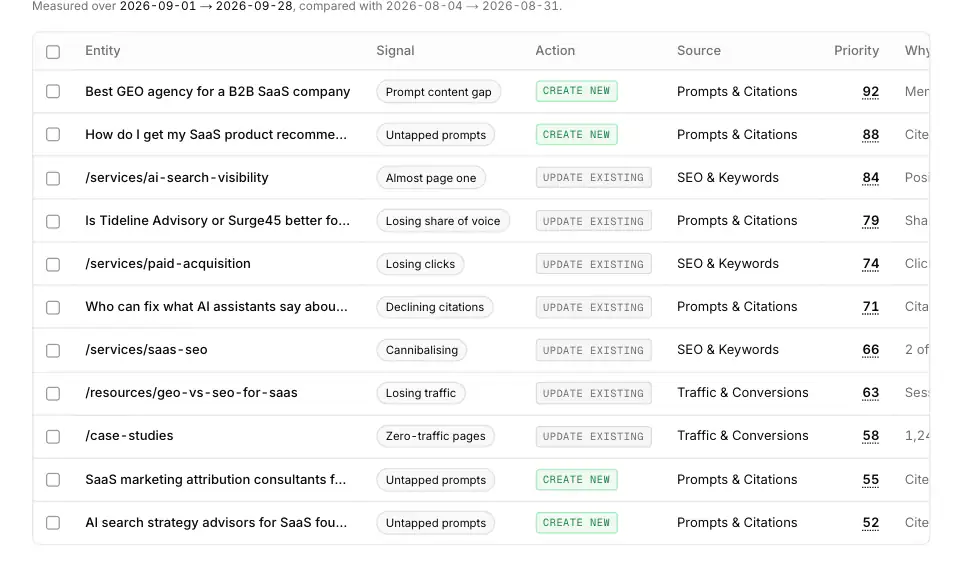This screenshot has height=574, width=960.
Task: Click 'SEO & Keywords' source in /services/saas-seo row
Action: (727, 349)
